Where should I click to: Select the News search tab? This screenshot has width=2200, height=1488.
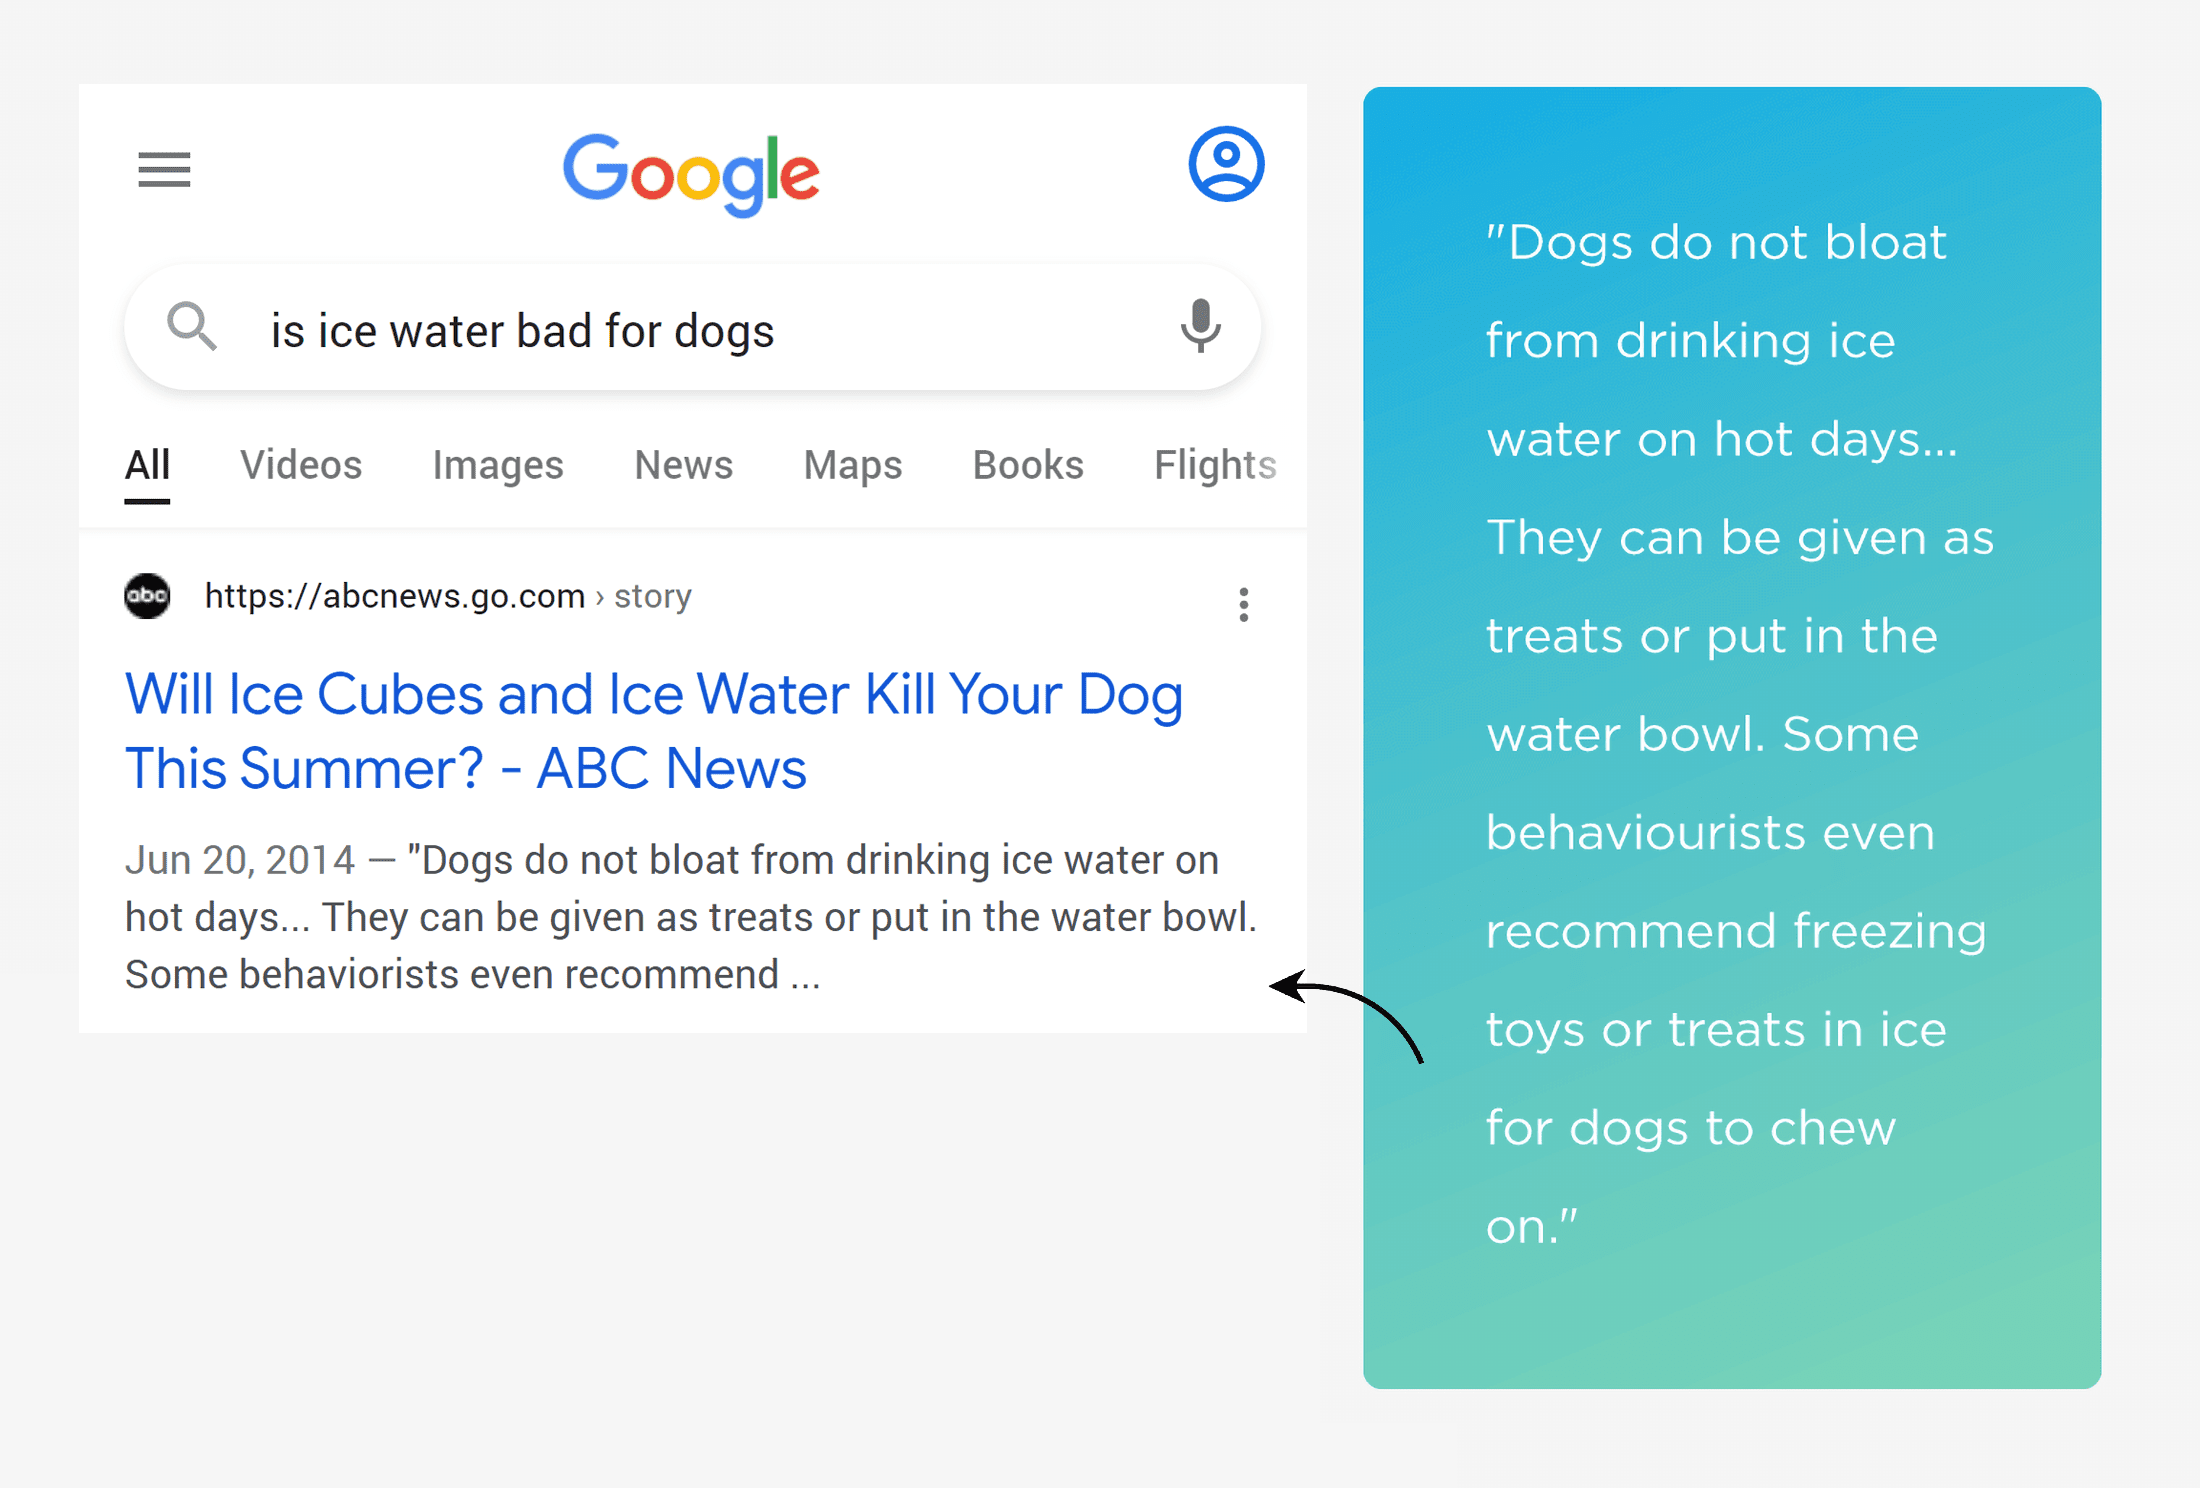pos(681,462)
